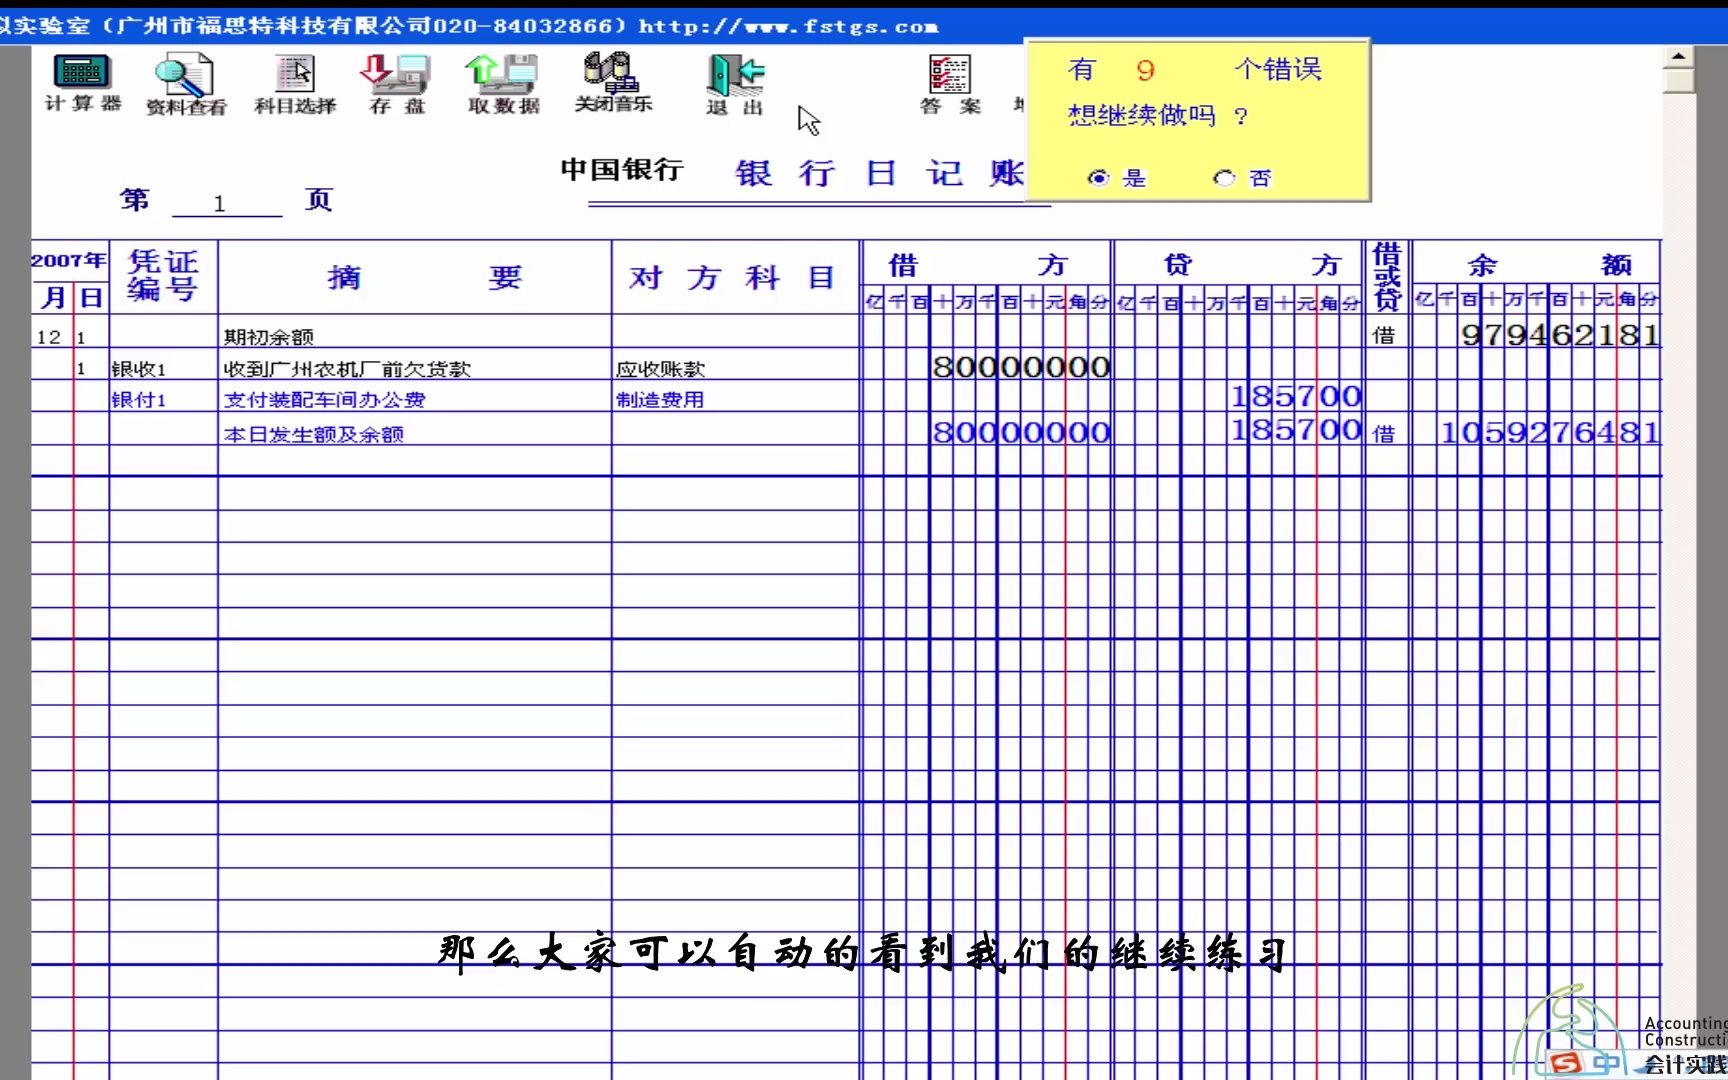Screen dimensions: 1728x1080
Task: Click the error count number 9
Action: click(x=1146, y=70)
